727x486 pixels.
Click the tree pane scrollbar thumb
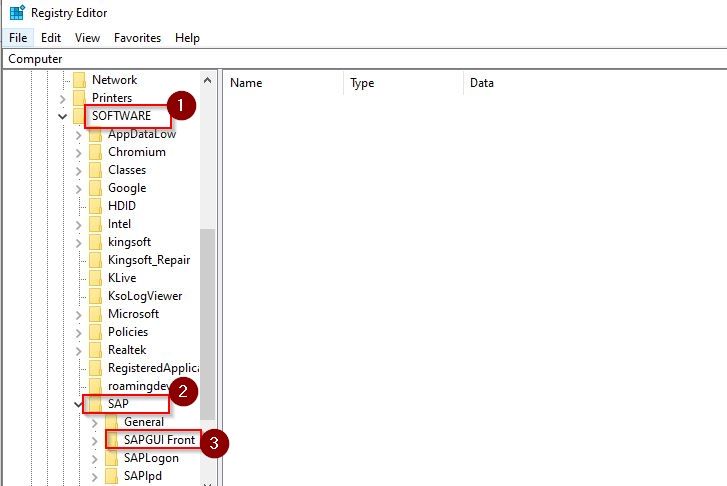[x=207, y=324]
